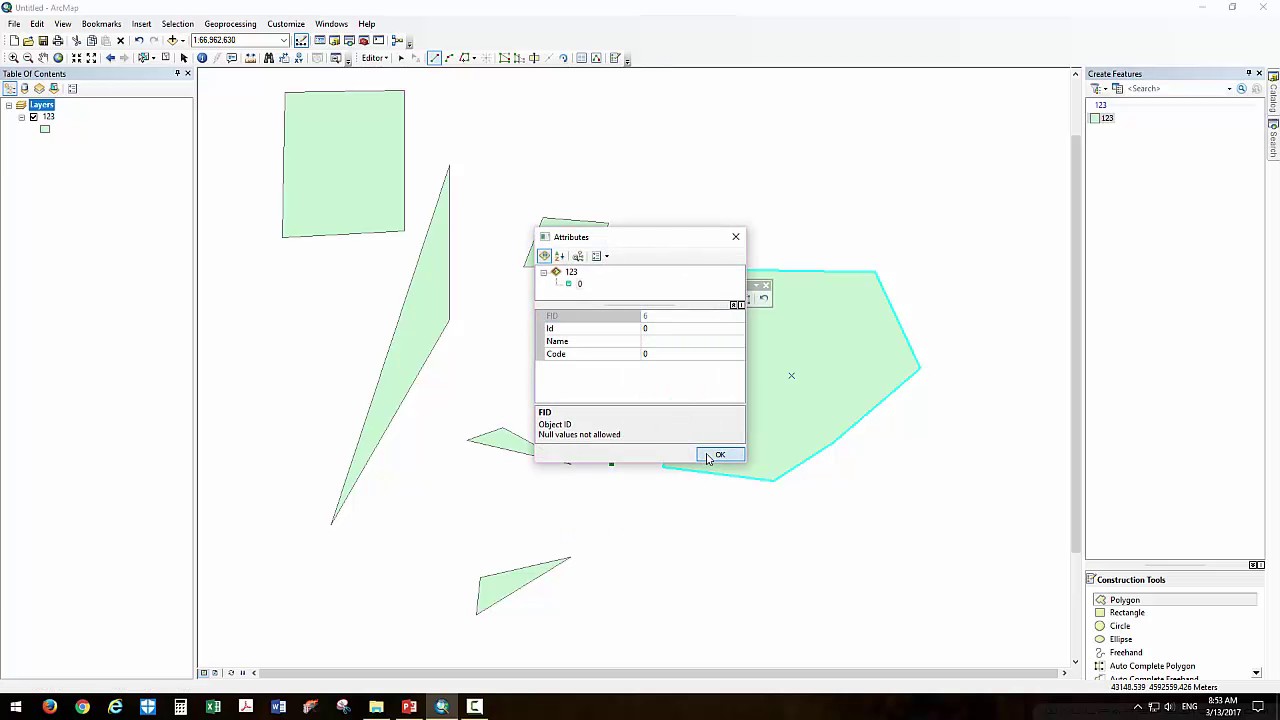The width and height of the screenshot is (1280, 720).
Task: Select the Select Elements black arrow tool
Action: click(x=184, y=58)
